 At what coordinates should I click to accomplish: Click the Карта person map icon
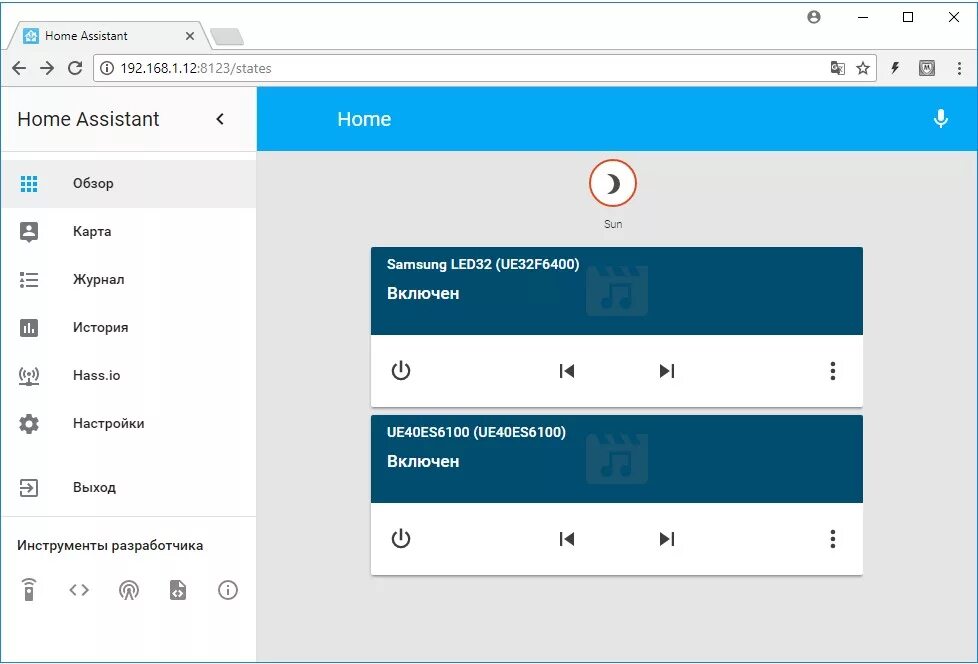(29, 232)
